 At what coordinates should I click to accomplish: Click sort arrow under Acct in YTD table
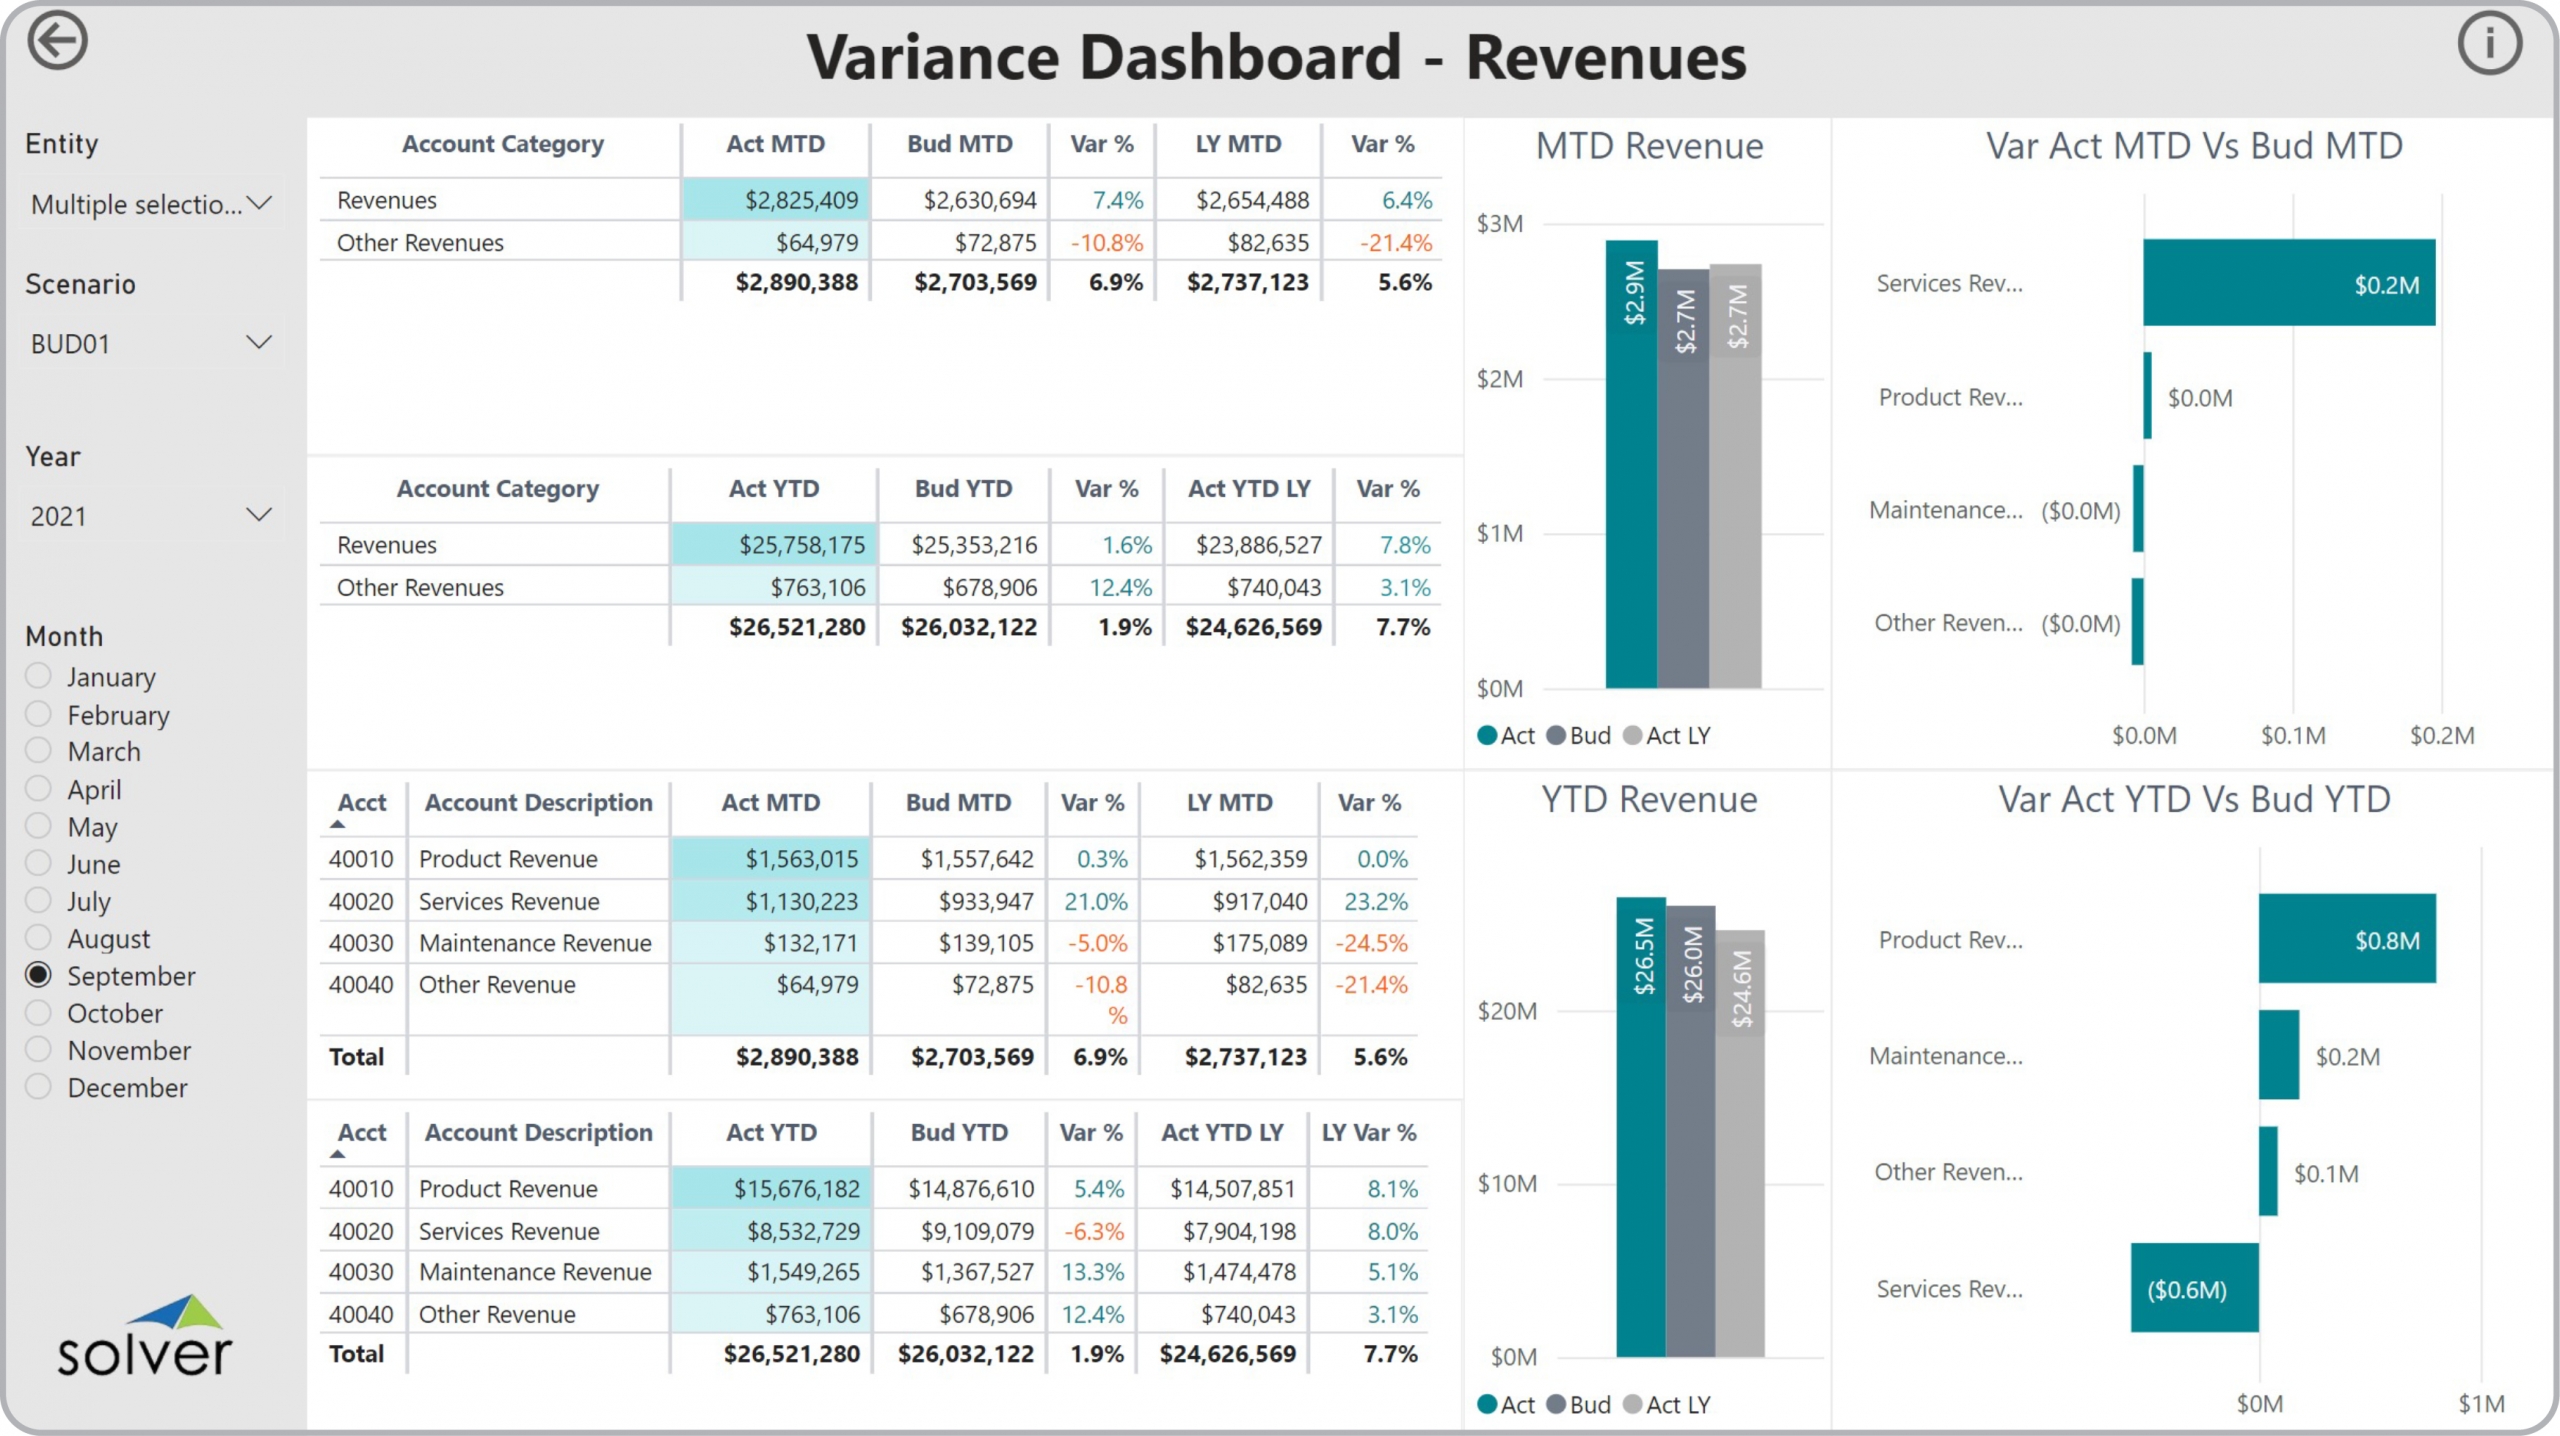338,1155
